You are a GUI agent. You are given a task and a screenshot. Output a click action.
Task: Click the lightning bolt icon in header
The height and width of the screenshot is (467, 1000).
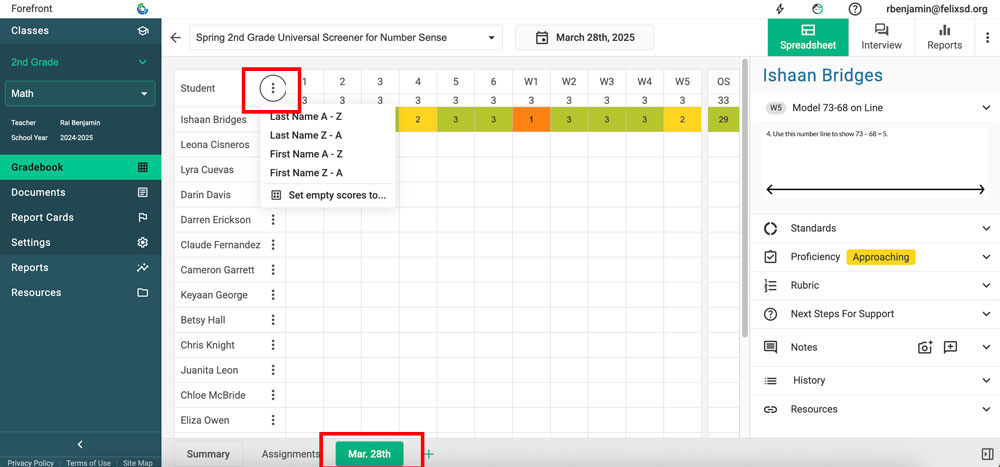[780, 9]
